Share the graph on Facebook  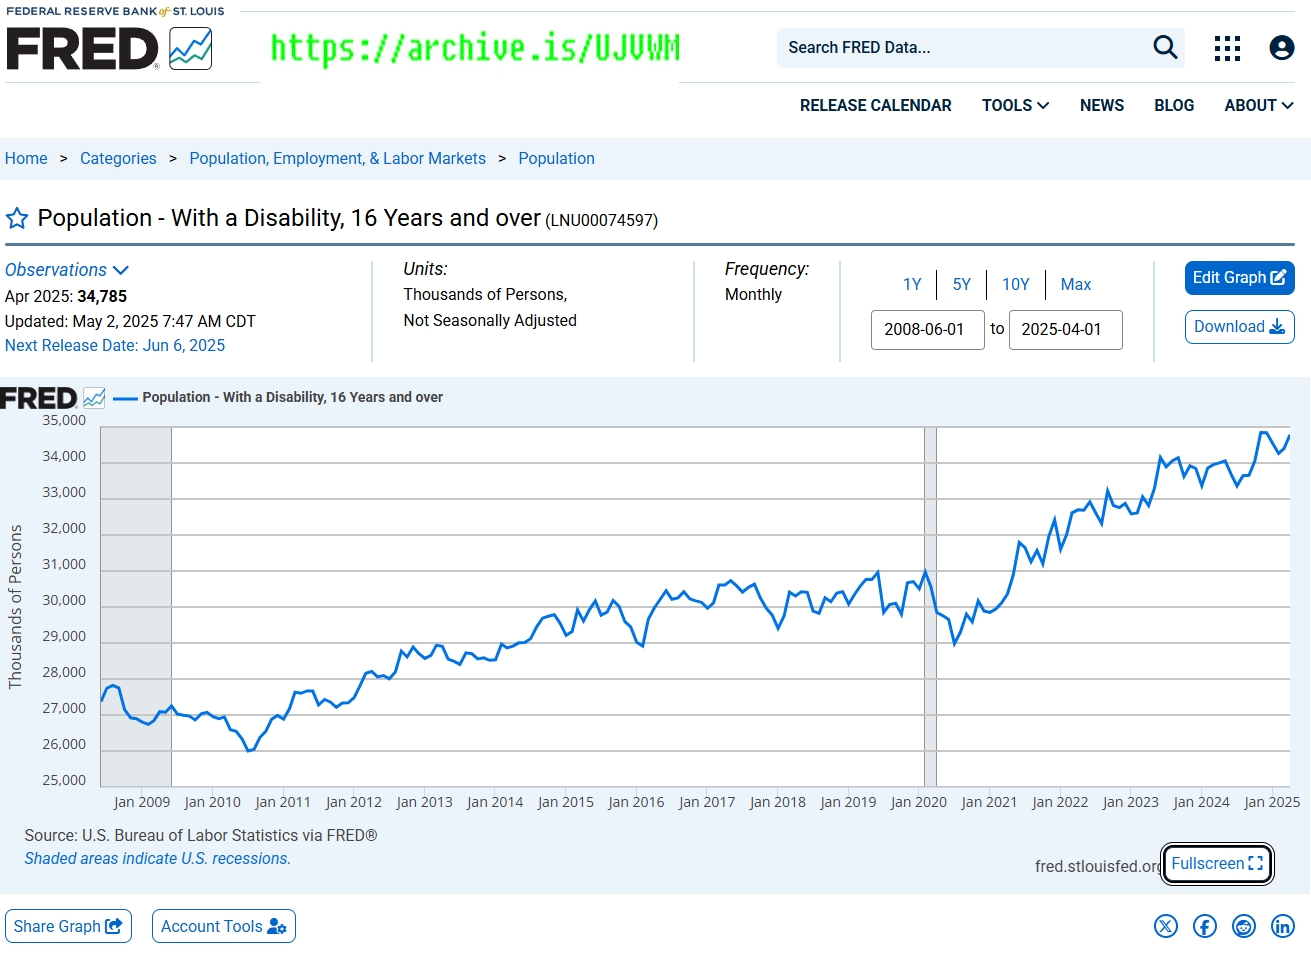1205,926
